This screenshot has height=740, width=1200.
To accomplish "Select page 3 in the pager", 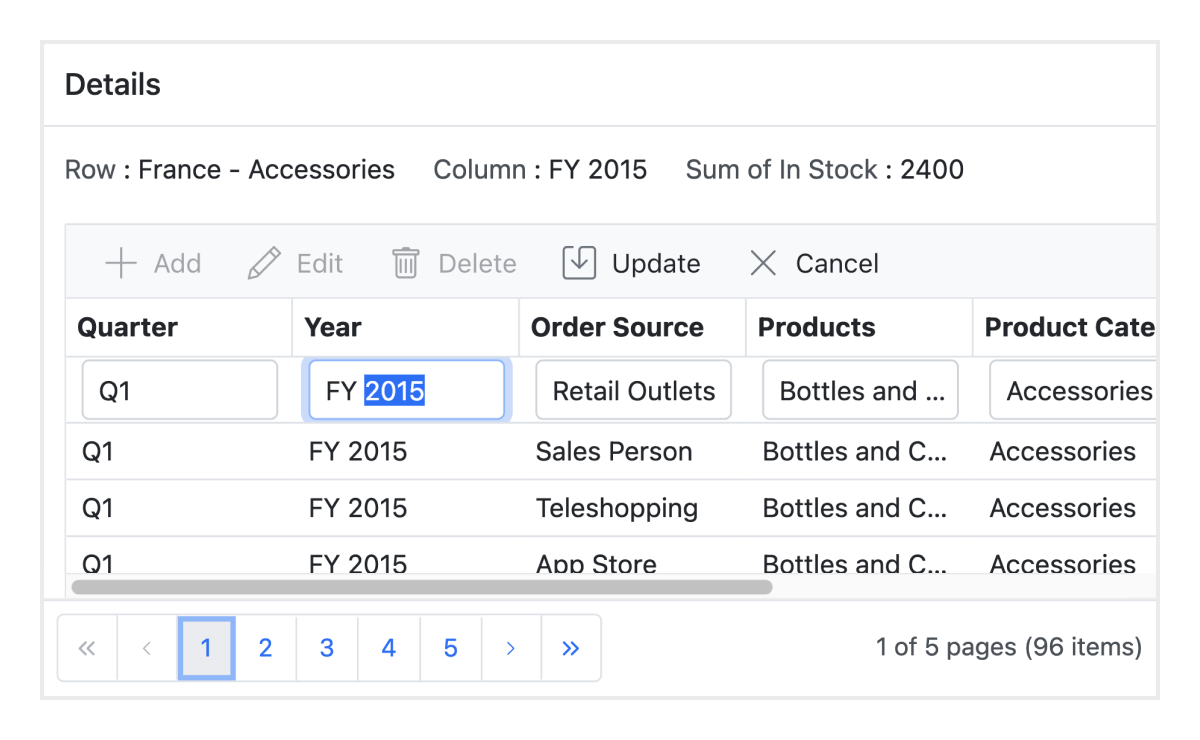I will pyautogui.click(x=327, y=648).
